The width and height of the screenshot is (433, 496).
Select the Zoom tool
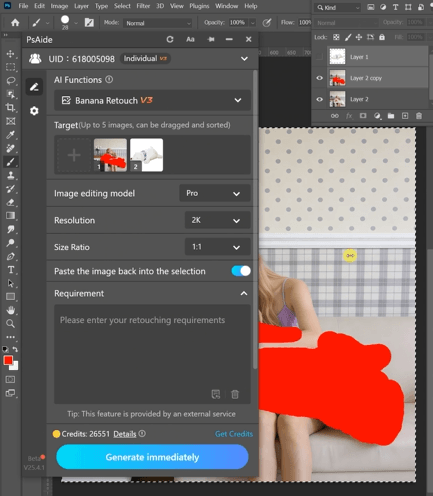[x=10, y=324]
